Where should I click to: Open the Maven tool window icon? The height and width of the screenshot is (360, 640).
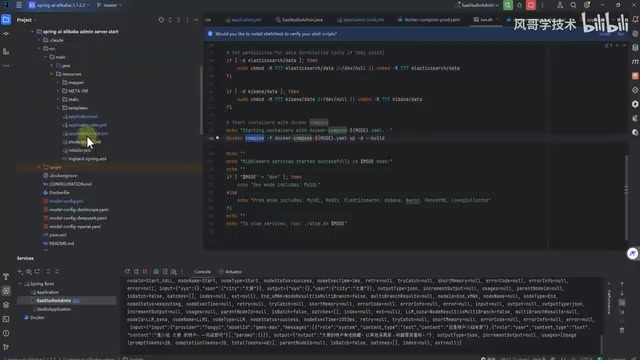(635, 62)
